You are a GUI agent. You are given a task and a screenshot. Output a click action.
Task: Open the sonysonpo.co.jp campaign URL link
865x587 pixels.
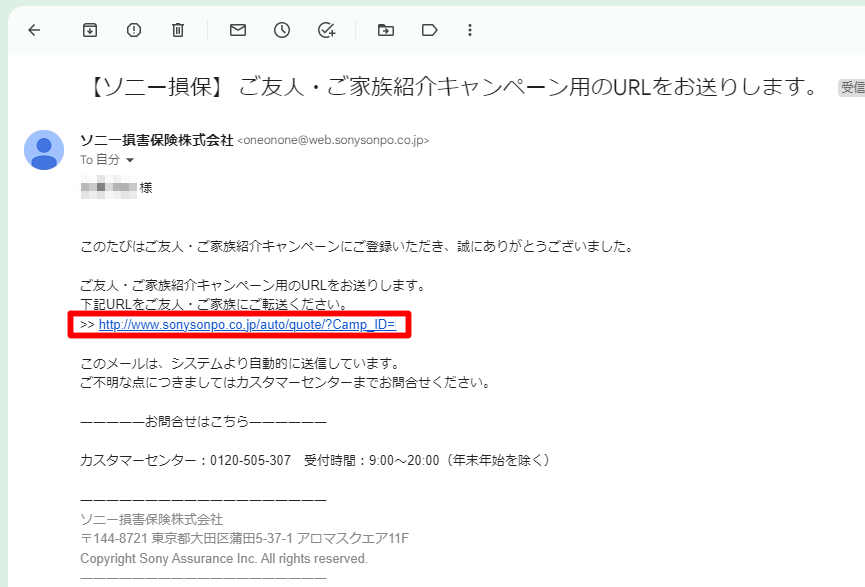pos(247,325)
